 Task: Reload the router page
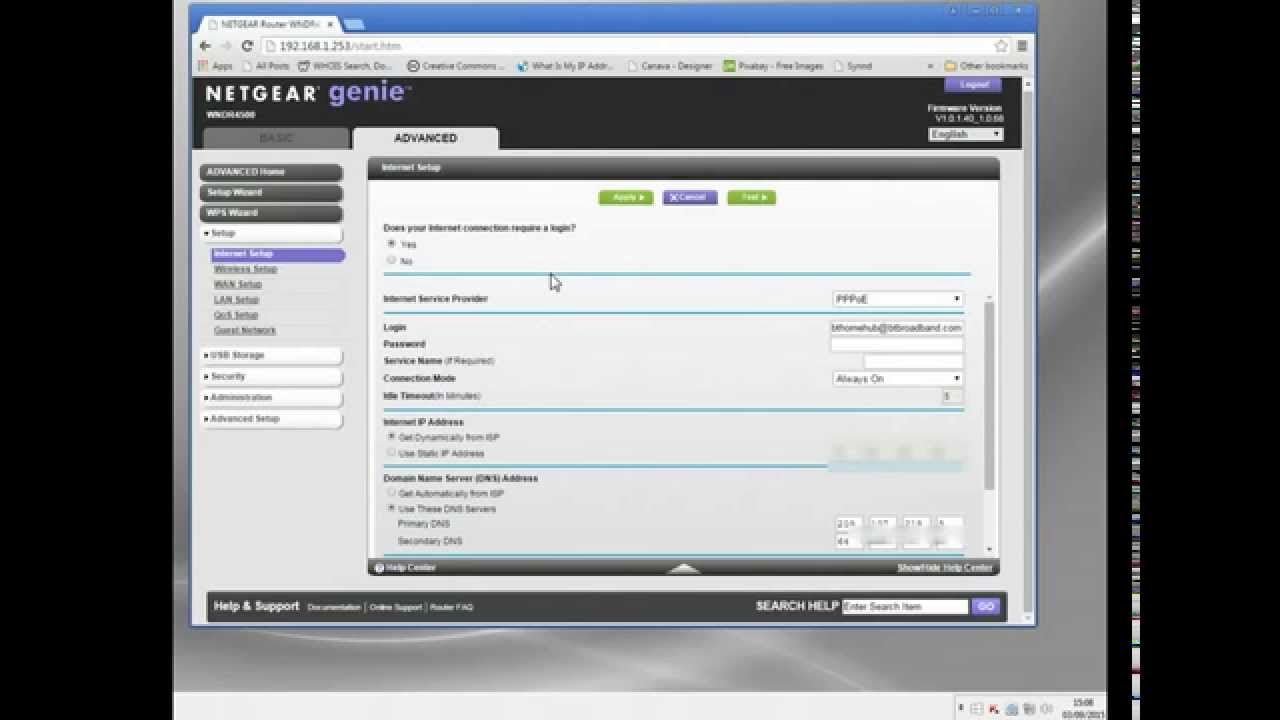pyautogui.click(x=248, y=46)
